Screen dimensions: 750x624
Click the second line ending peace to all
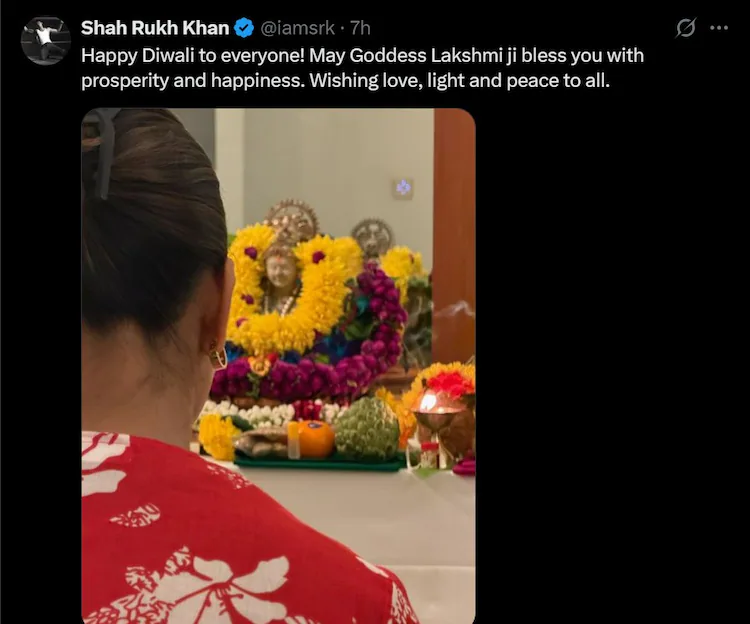345,80
